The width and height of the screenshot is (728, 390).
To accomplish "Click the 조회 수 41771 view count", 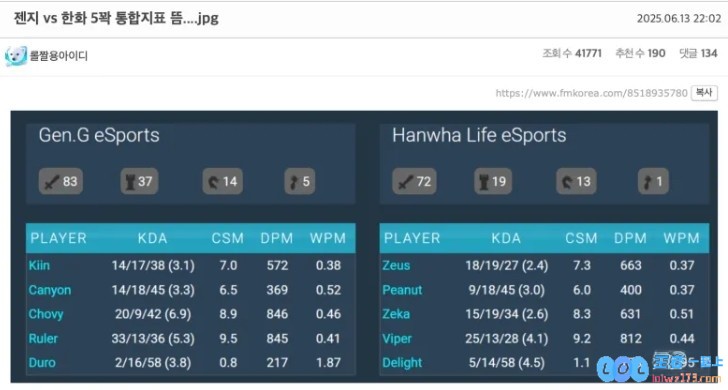I will (572, 53).
